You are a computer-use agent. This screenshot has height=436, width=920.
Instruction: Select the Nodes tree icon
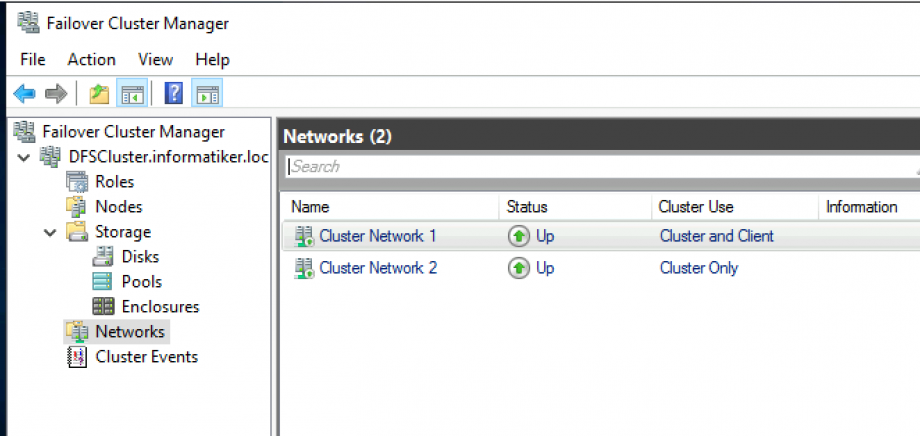[x=76, y=207]
